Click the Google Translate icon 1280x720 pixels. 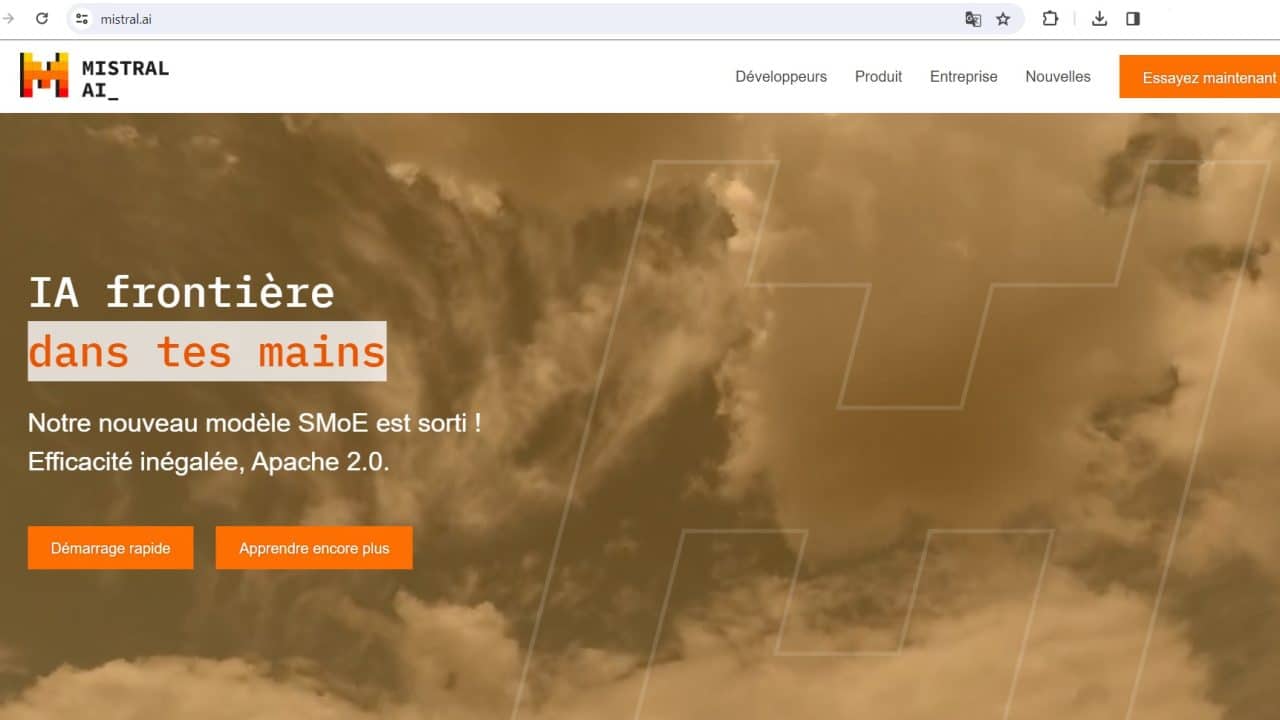pyautogui.click(x=972, y=19)
